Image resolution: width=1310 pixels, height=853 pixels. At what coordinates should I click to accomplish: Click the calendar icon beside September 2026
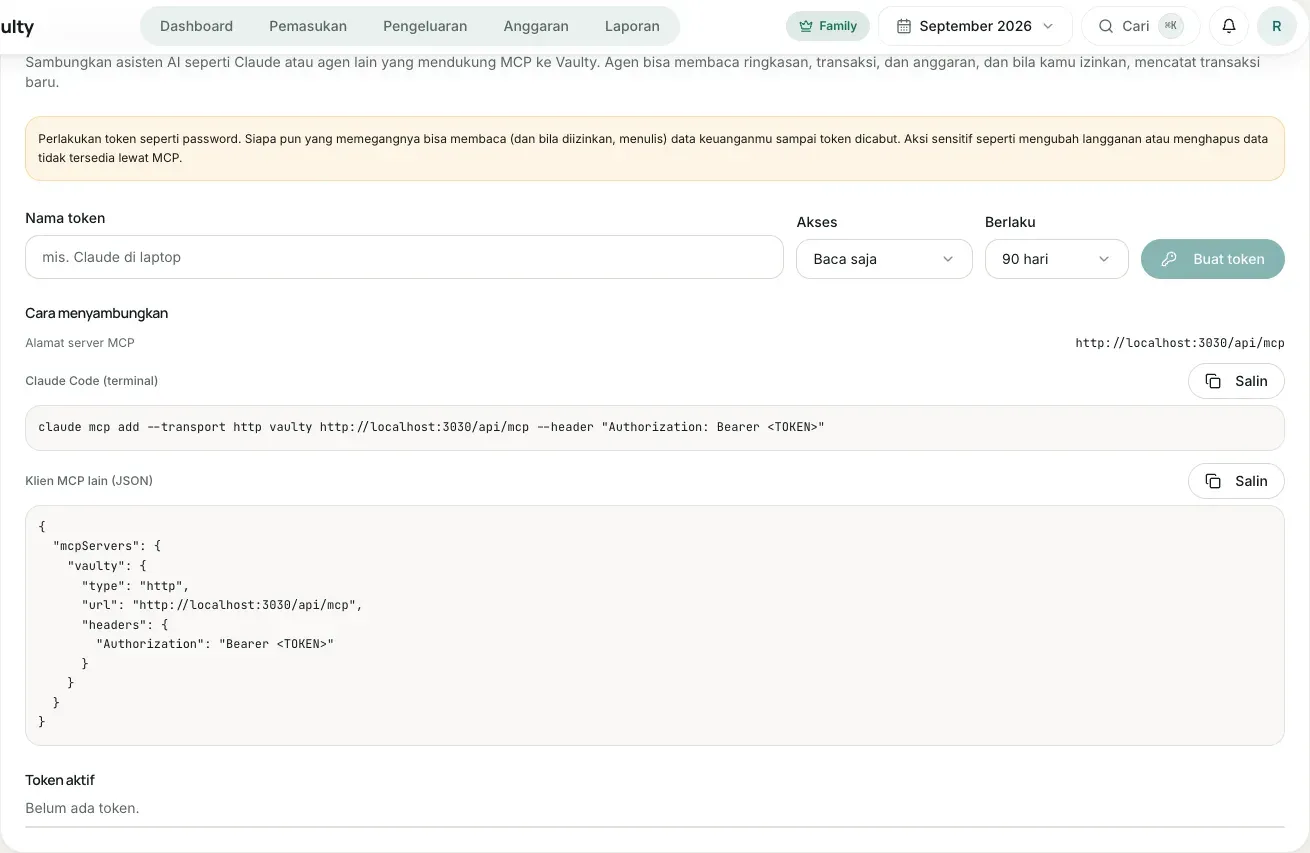904,26
